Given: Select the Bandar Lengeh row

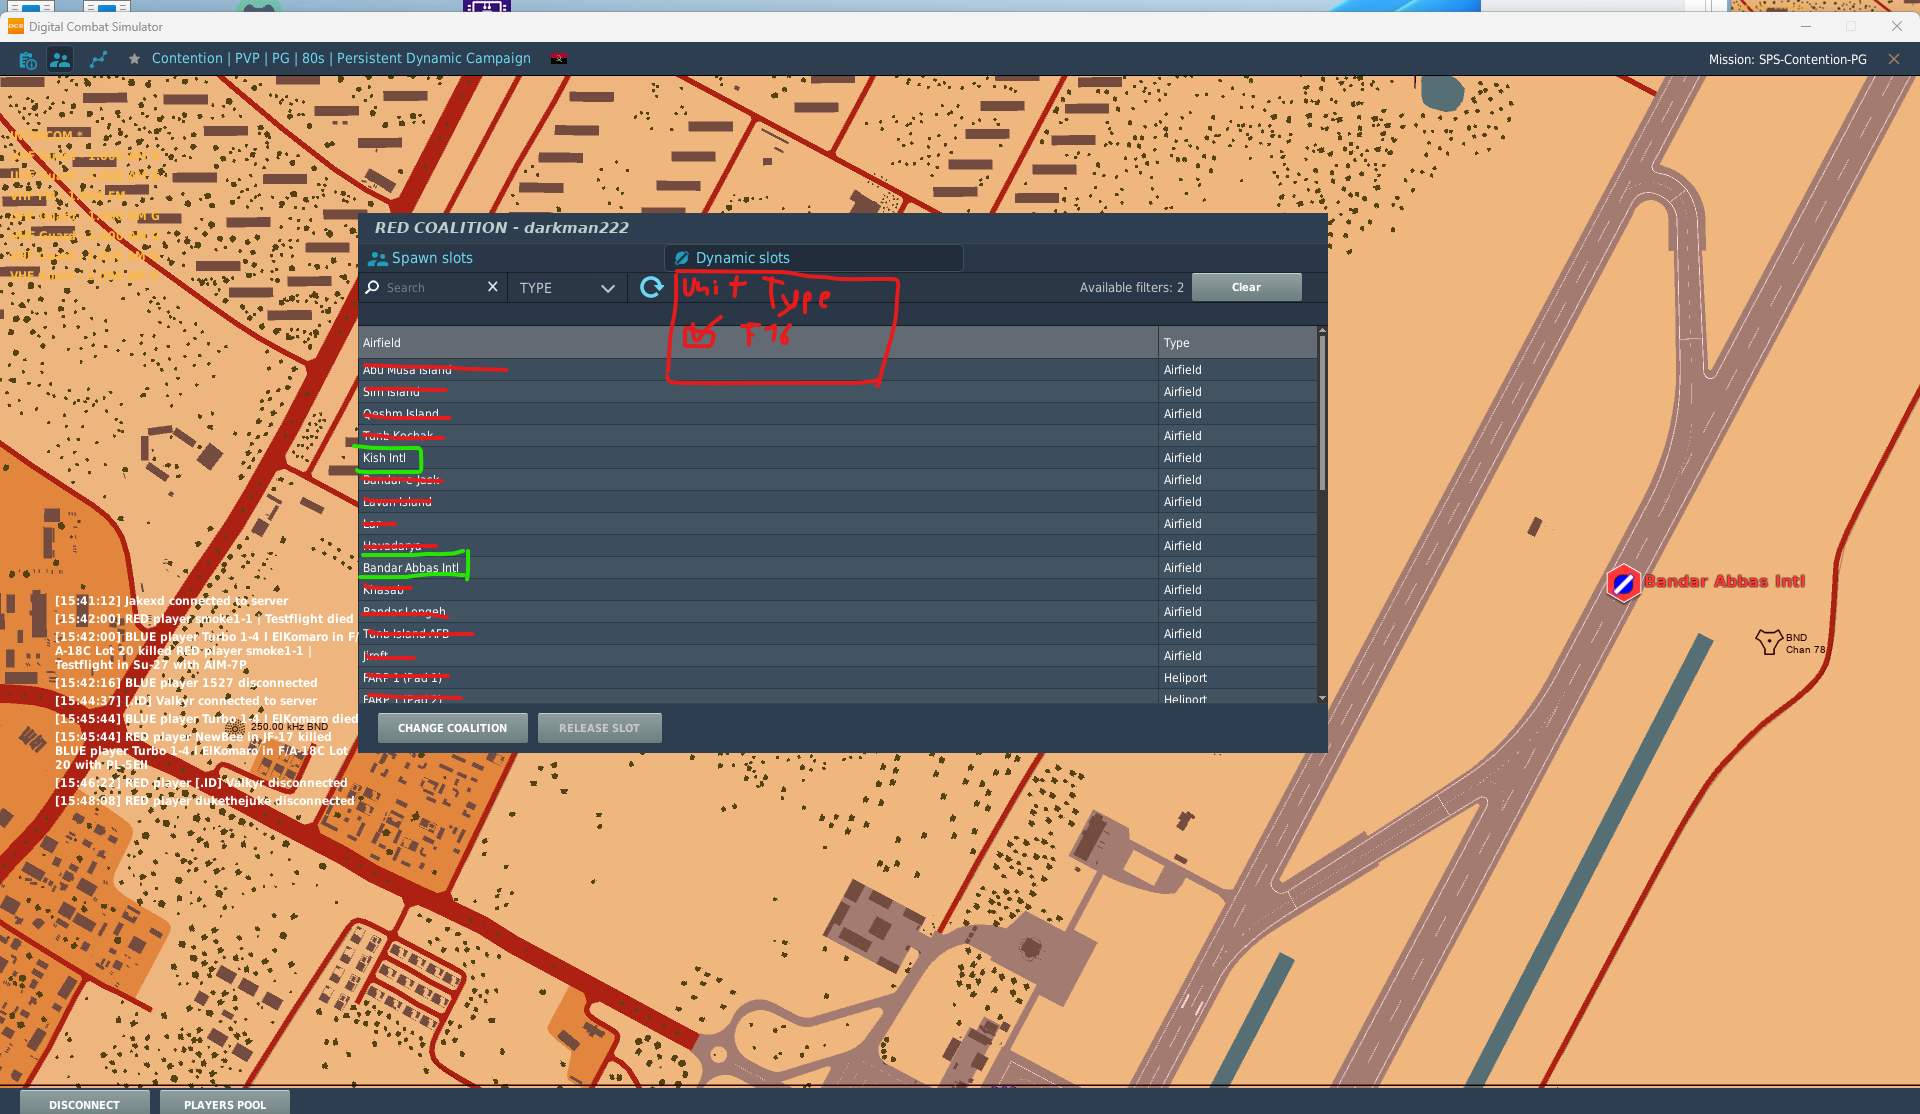Looking at the screenshot, I should click(837, 612).
